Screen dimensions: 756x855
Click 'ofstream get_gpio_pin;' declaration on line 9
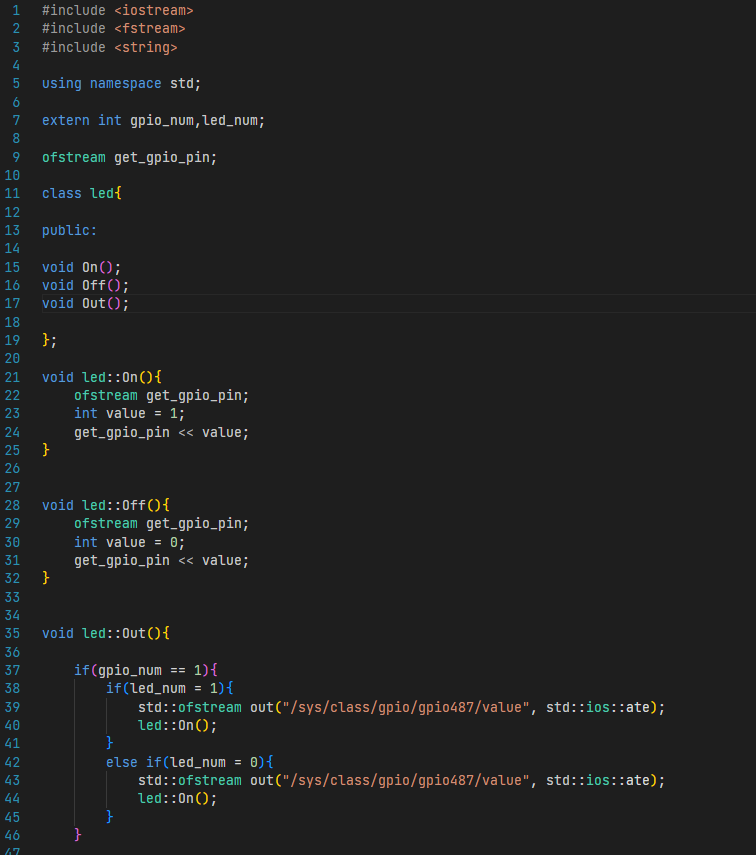pos(129,157)
